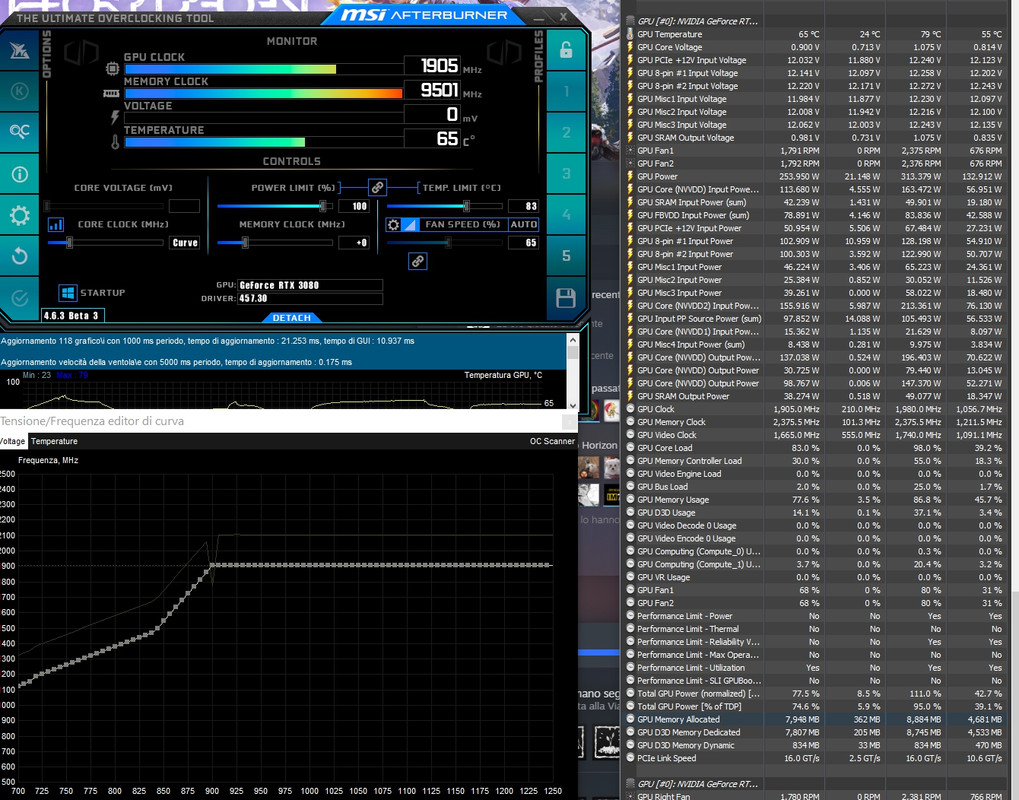Image resolution: width=1019 pixels, height=800 pixels.
Task: Select profile slot 2
Action: pos(566,133)
